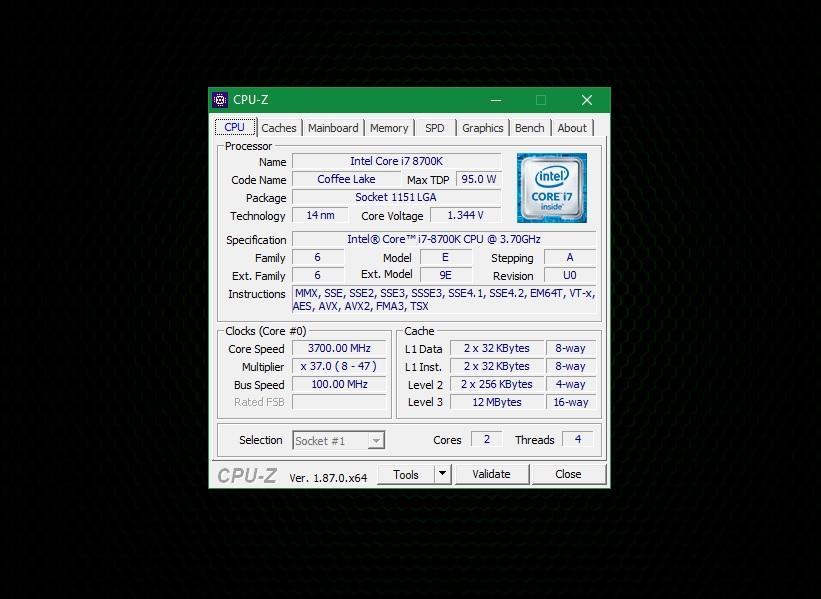Screen dimensions: 821x599
Task: Click the Max TDP value 95.0 W
Action: [x=479, y=179]
